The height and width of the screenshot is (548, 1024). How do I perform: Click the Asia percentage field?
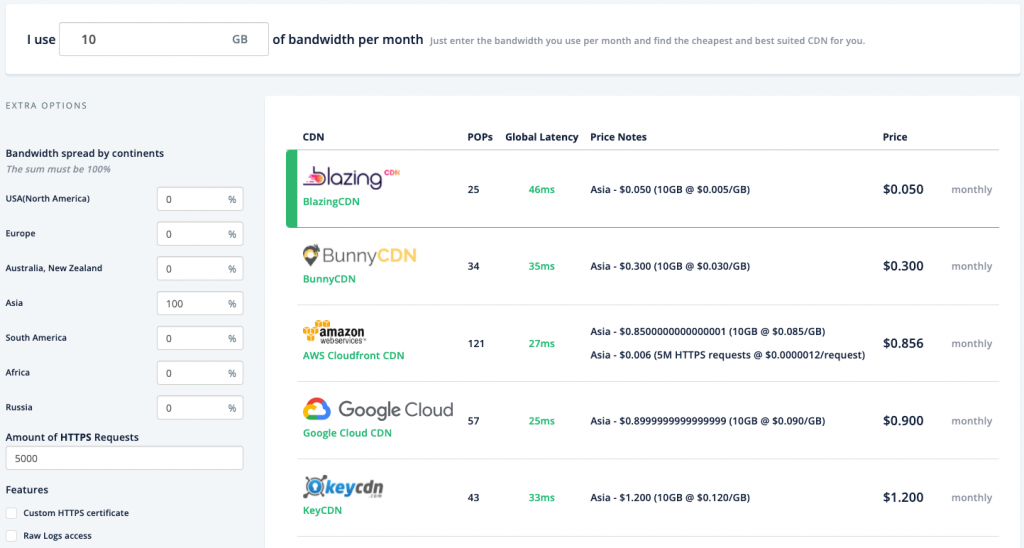200,304
